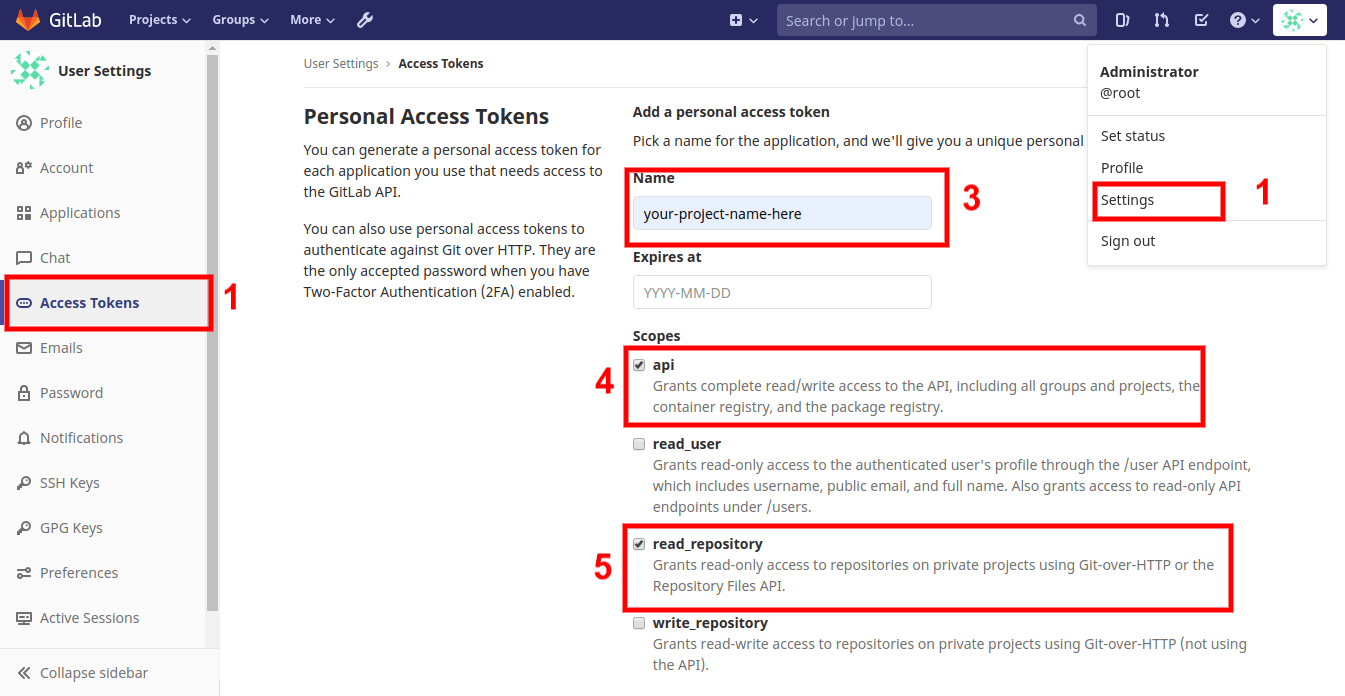The height and width of the screenshot is (696, 1345).
Task: Enable the read_user scope checkbox
Action: pos(639,444)
